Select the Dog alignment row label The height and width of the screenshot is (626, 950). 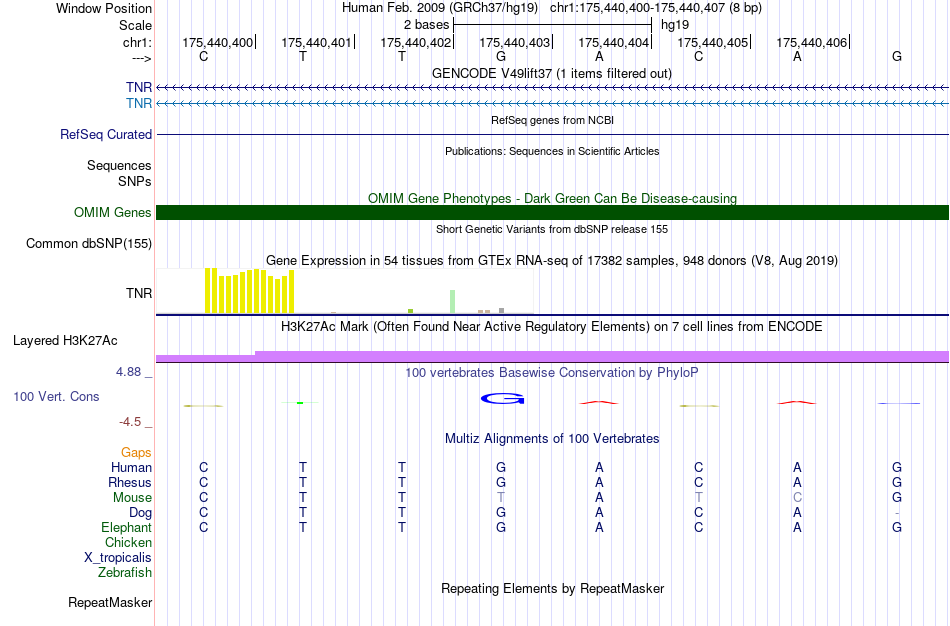click(x=141, y=513)
